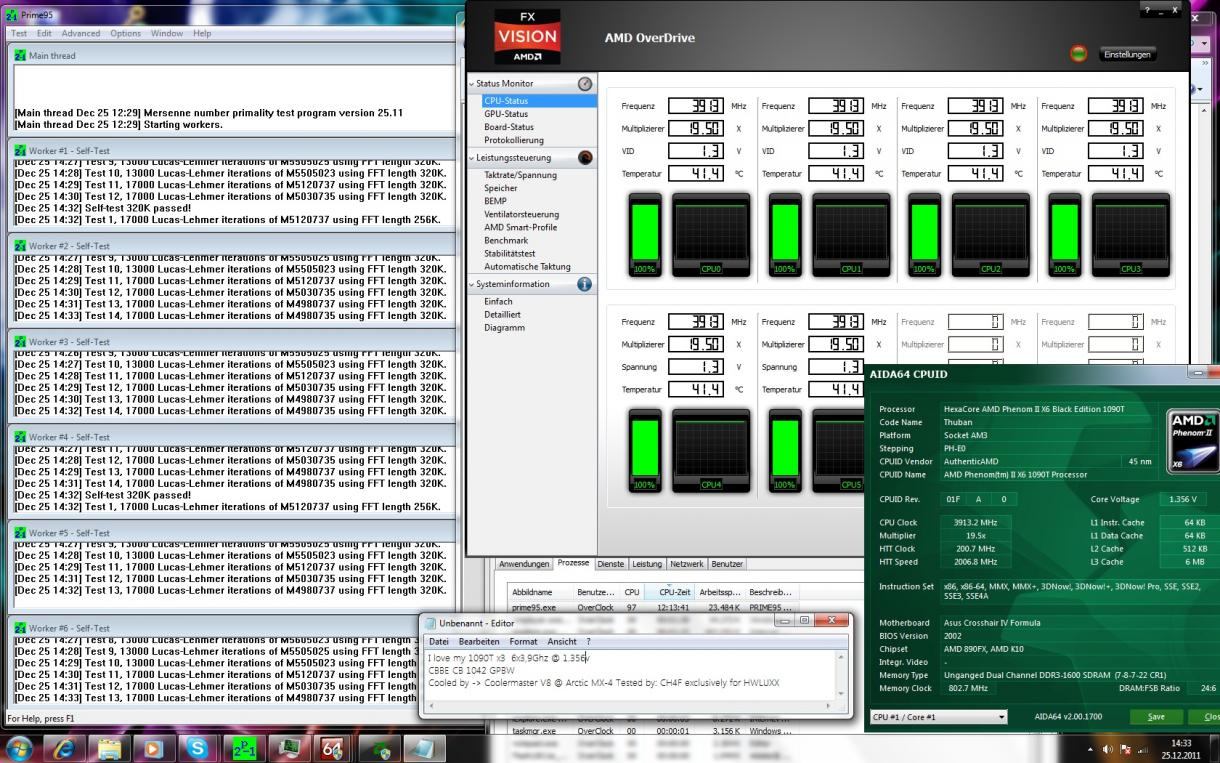Open Ventilatorsteuerung in OverDrive sidebar
This screenshot has width=1220, height=763.
(521, 214)
